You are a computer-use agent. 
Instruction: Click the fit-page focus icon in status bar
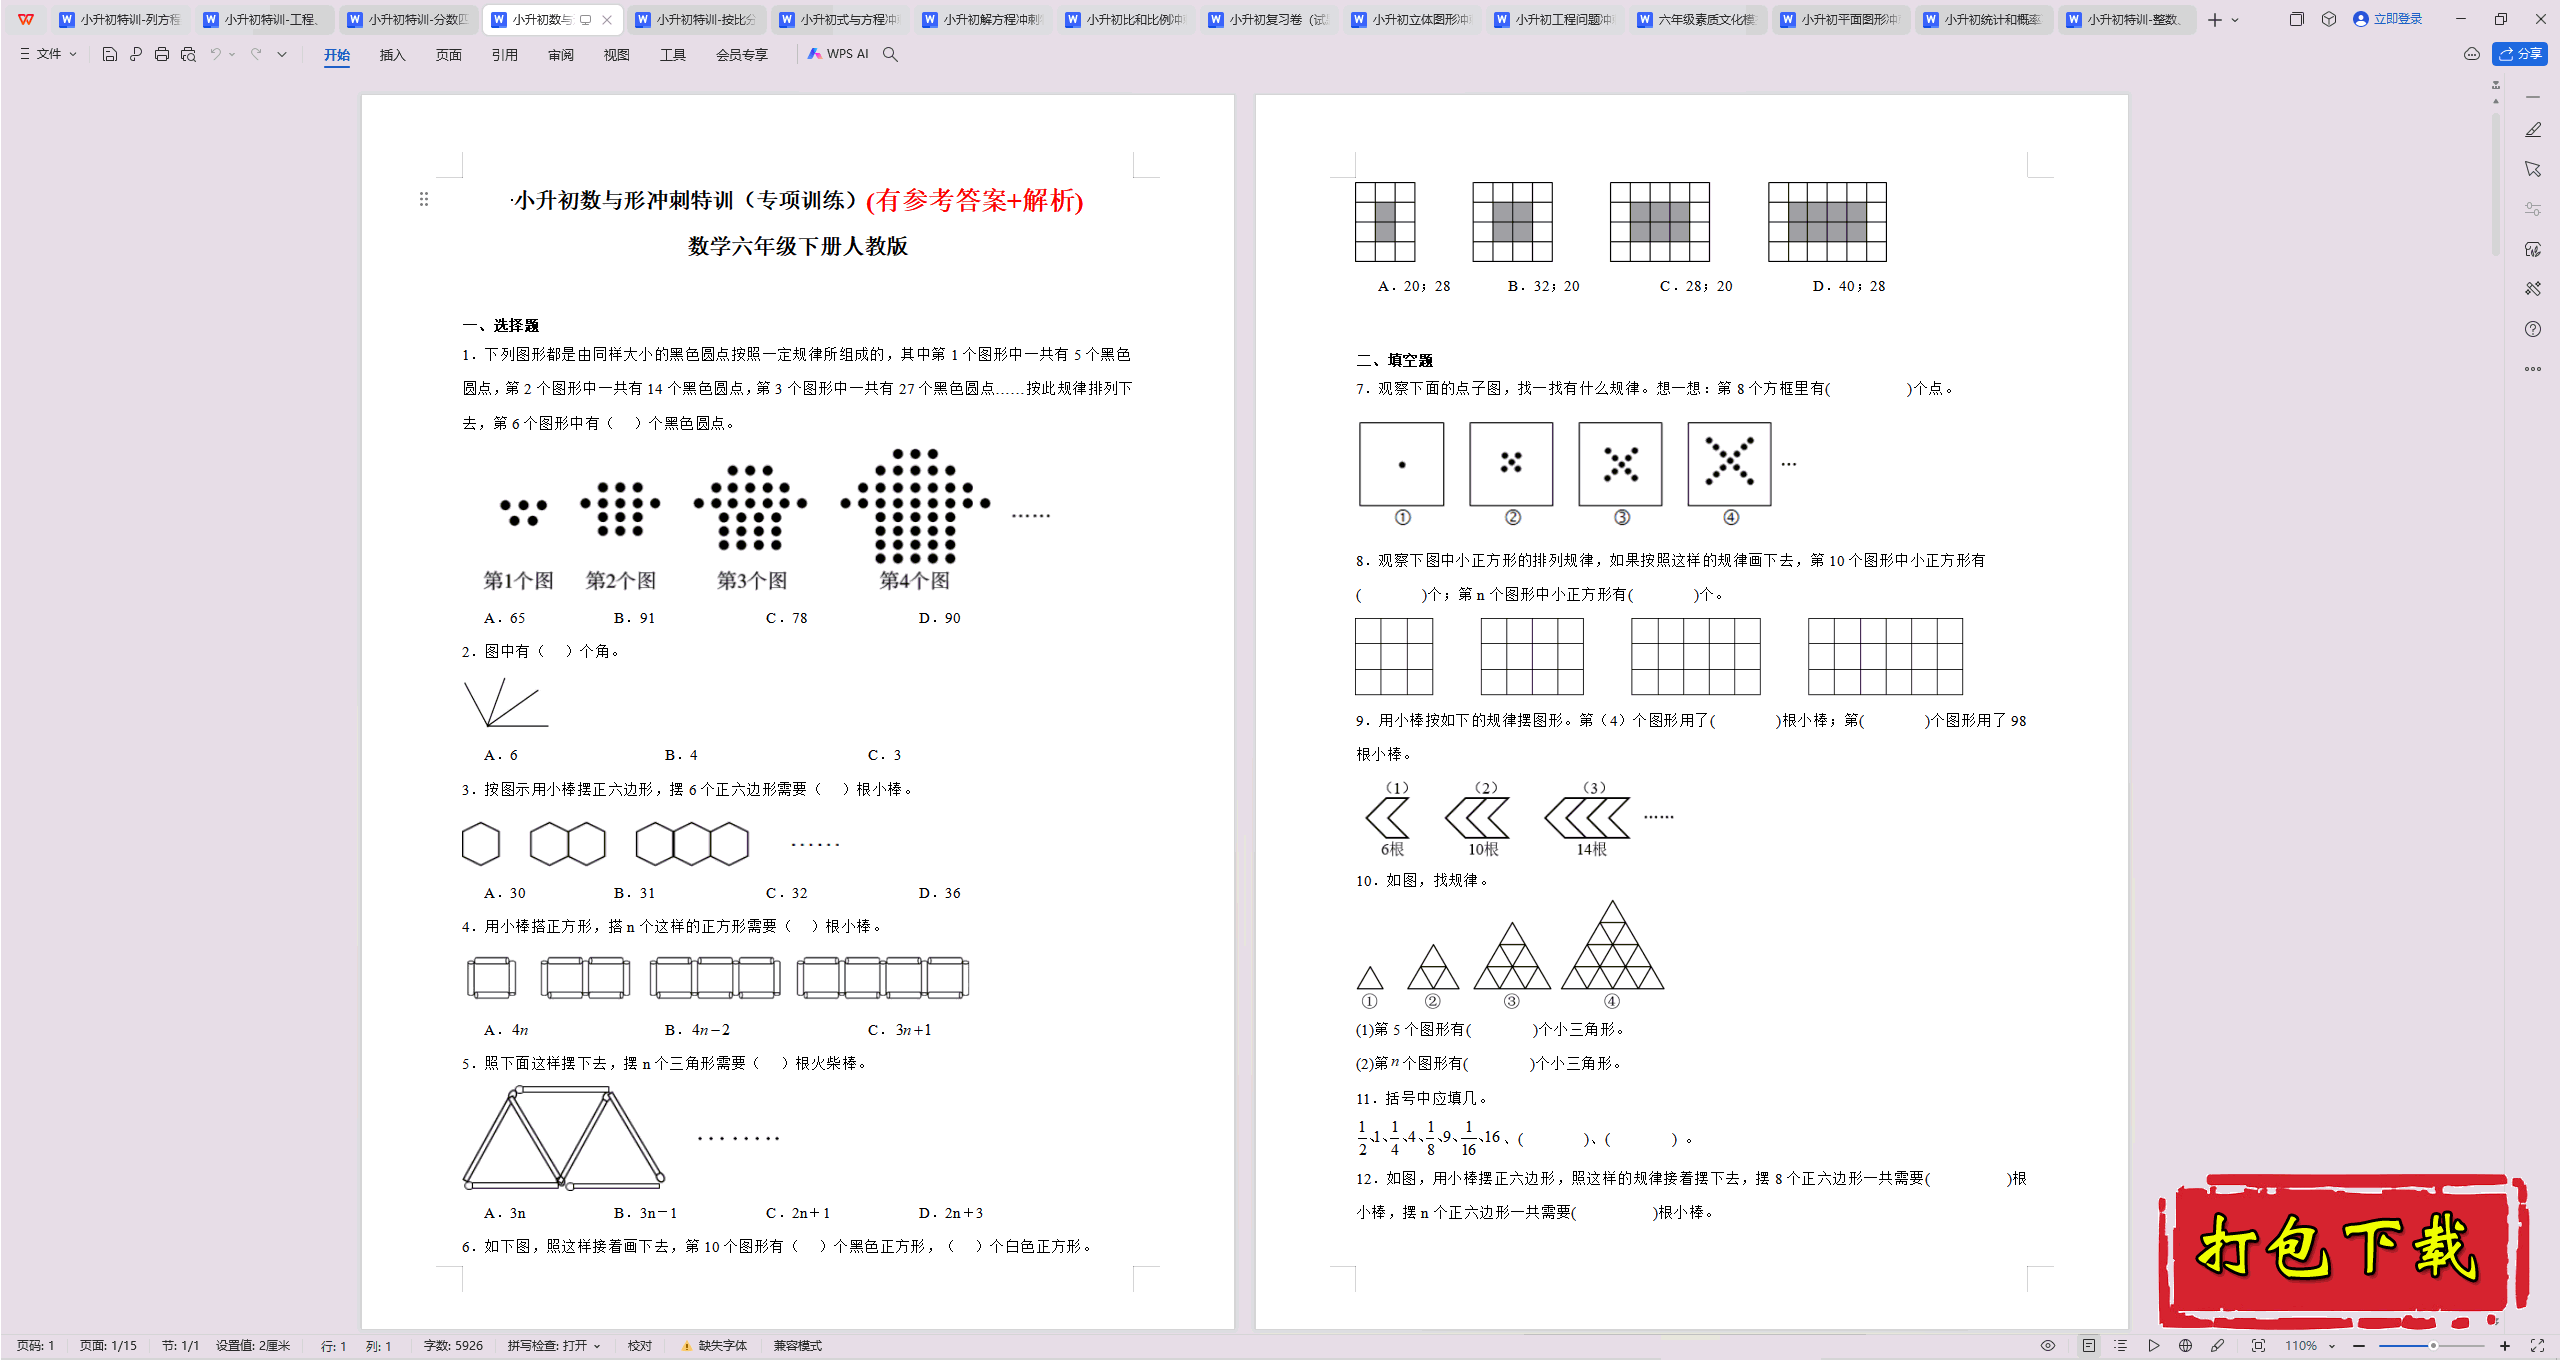click(x=2258, y=1346)
